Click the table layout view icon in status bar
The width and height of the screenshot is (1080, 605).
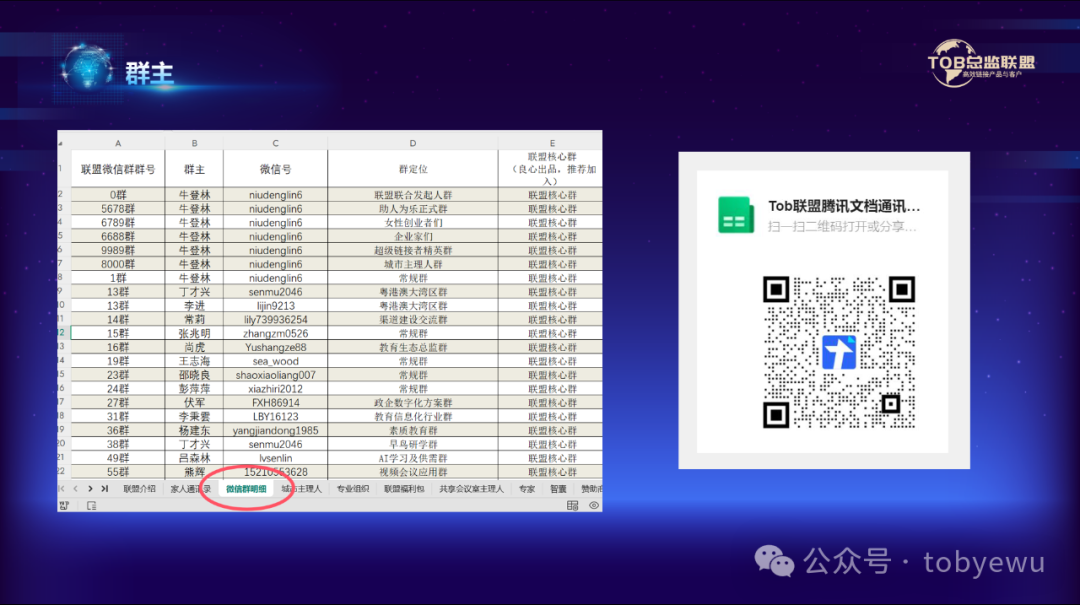pyautogui.click(x=572, y=506)
